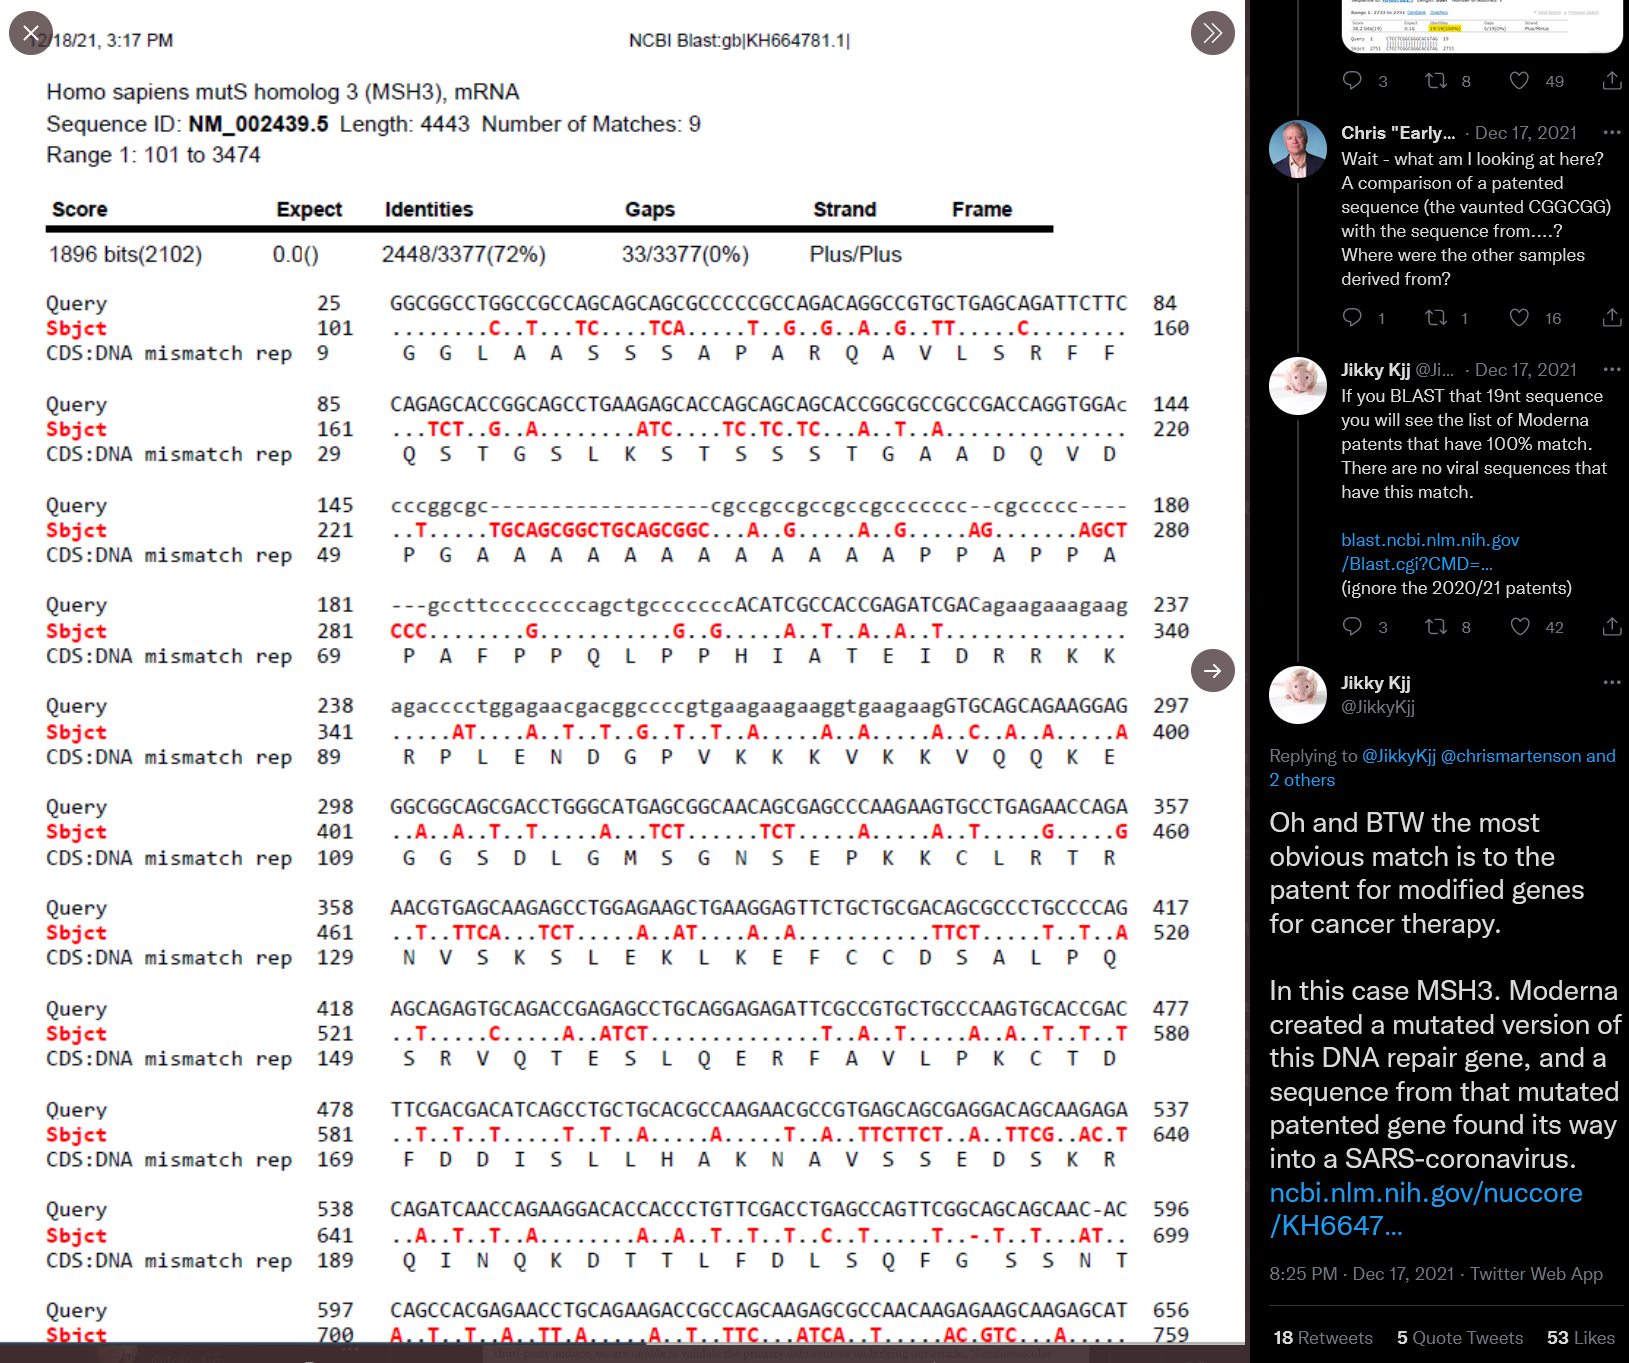Screen dimensions: 1629x1363
Task: Like the tweet showing 49 likes
Action: coord(1519,81)
